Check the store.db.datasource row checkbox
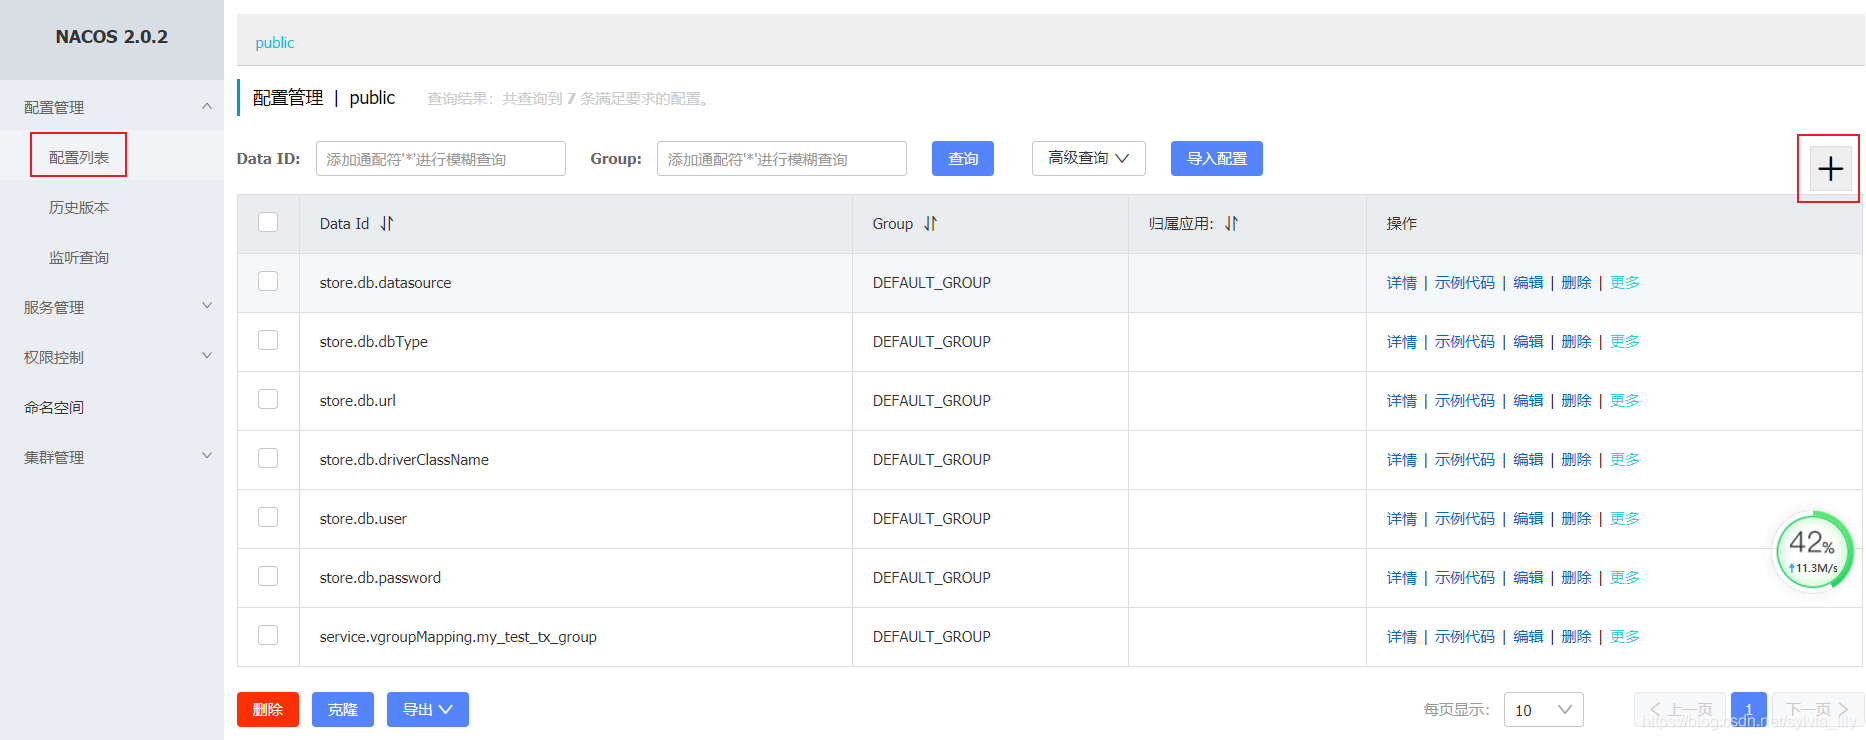 click(268, 281)
